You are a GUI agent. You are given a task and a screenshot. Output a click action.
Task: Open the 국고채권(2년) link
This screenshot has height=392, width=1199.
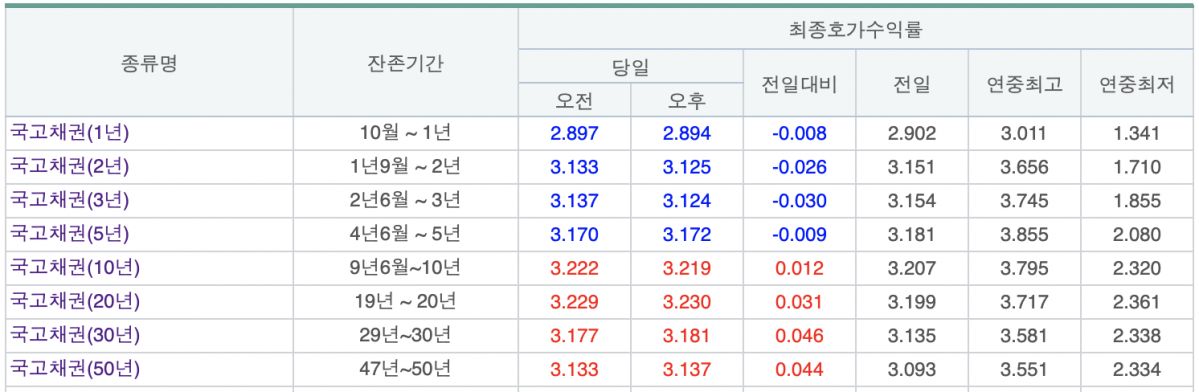coord(70,167)
